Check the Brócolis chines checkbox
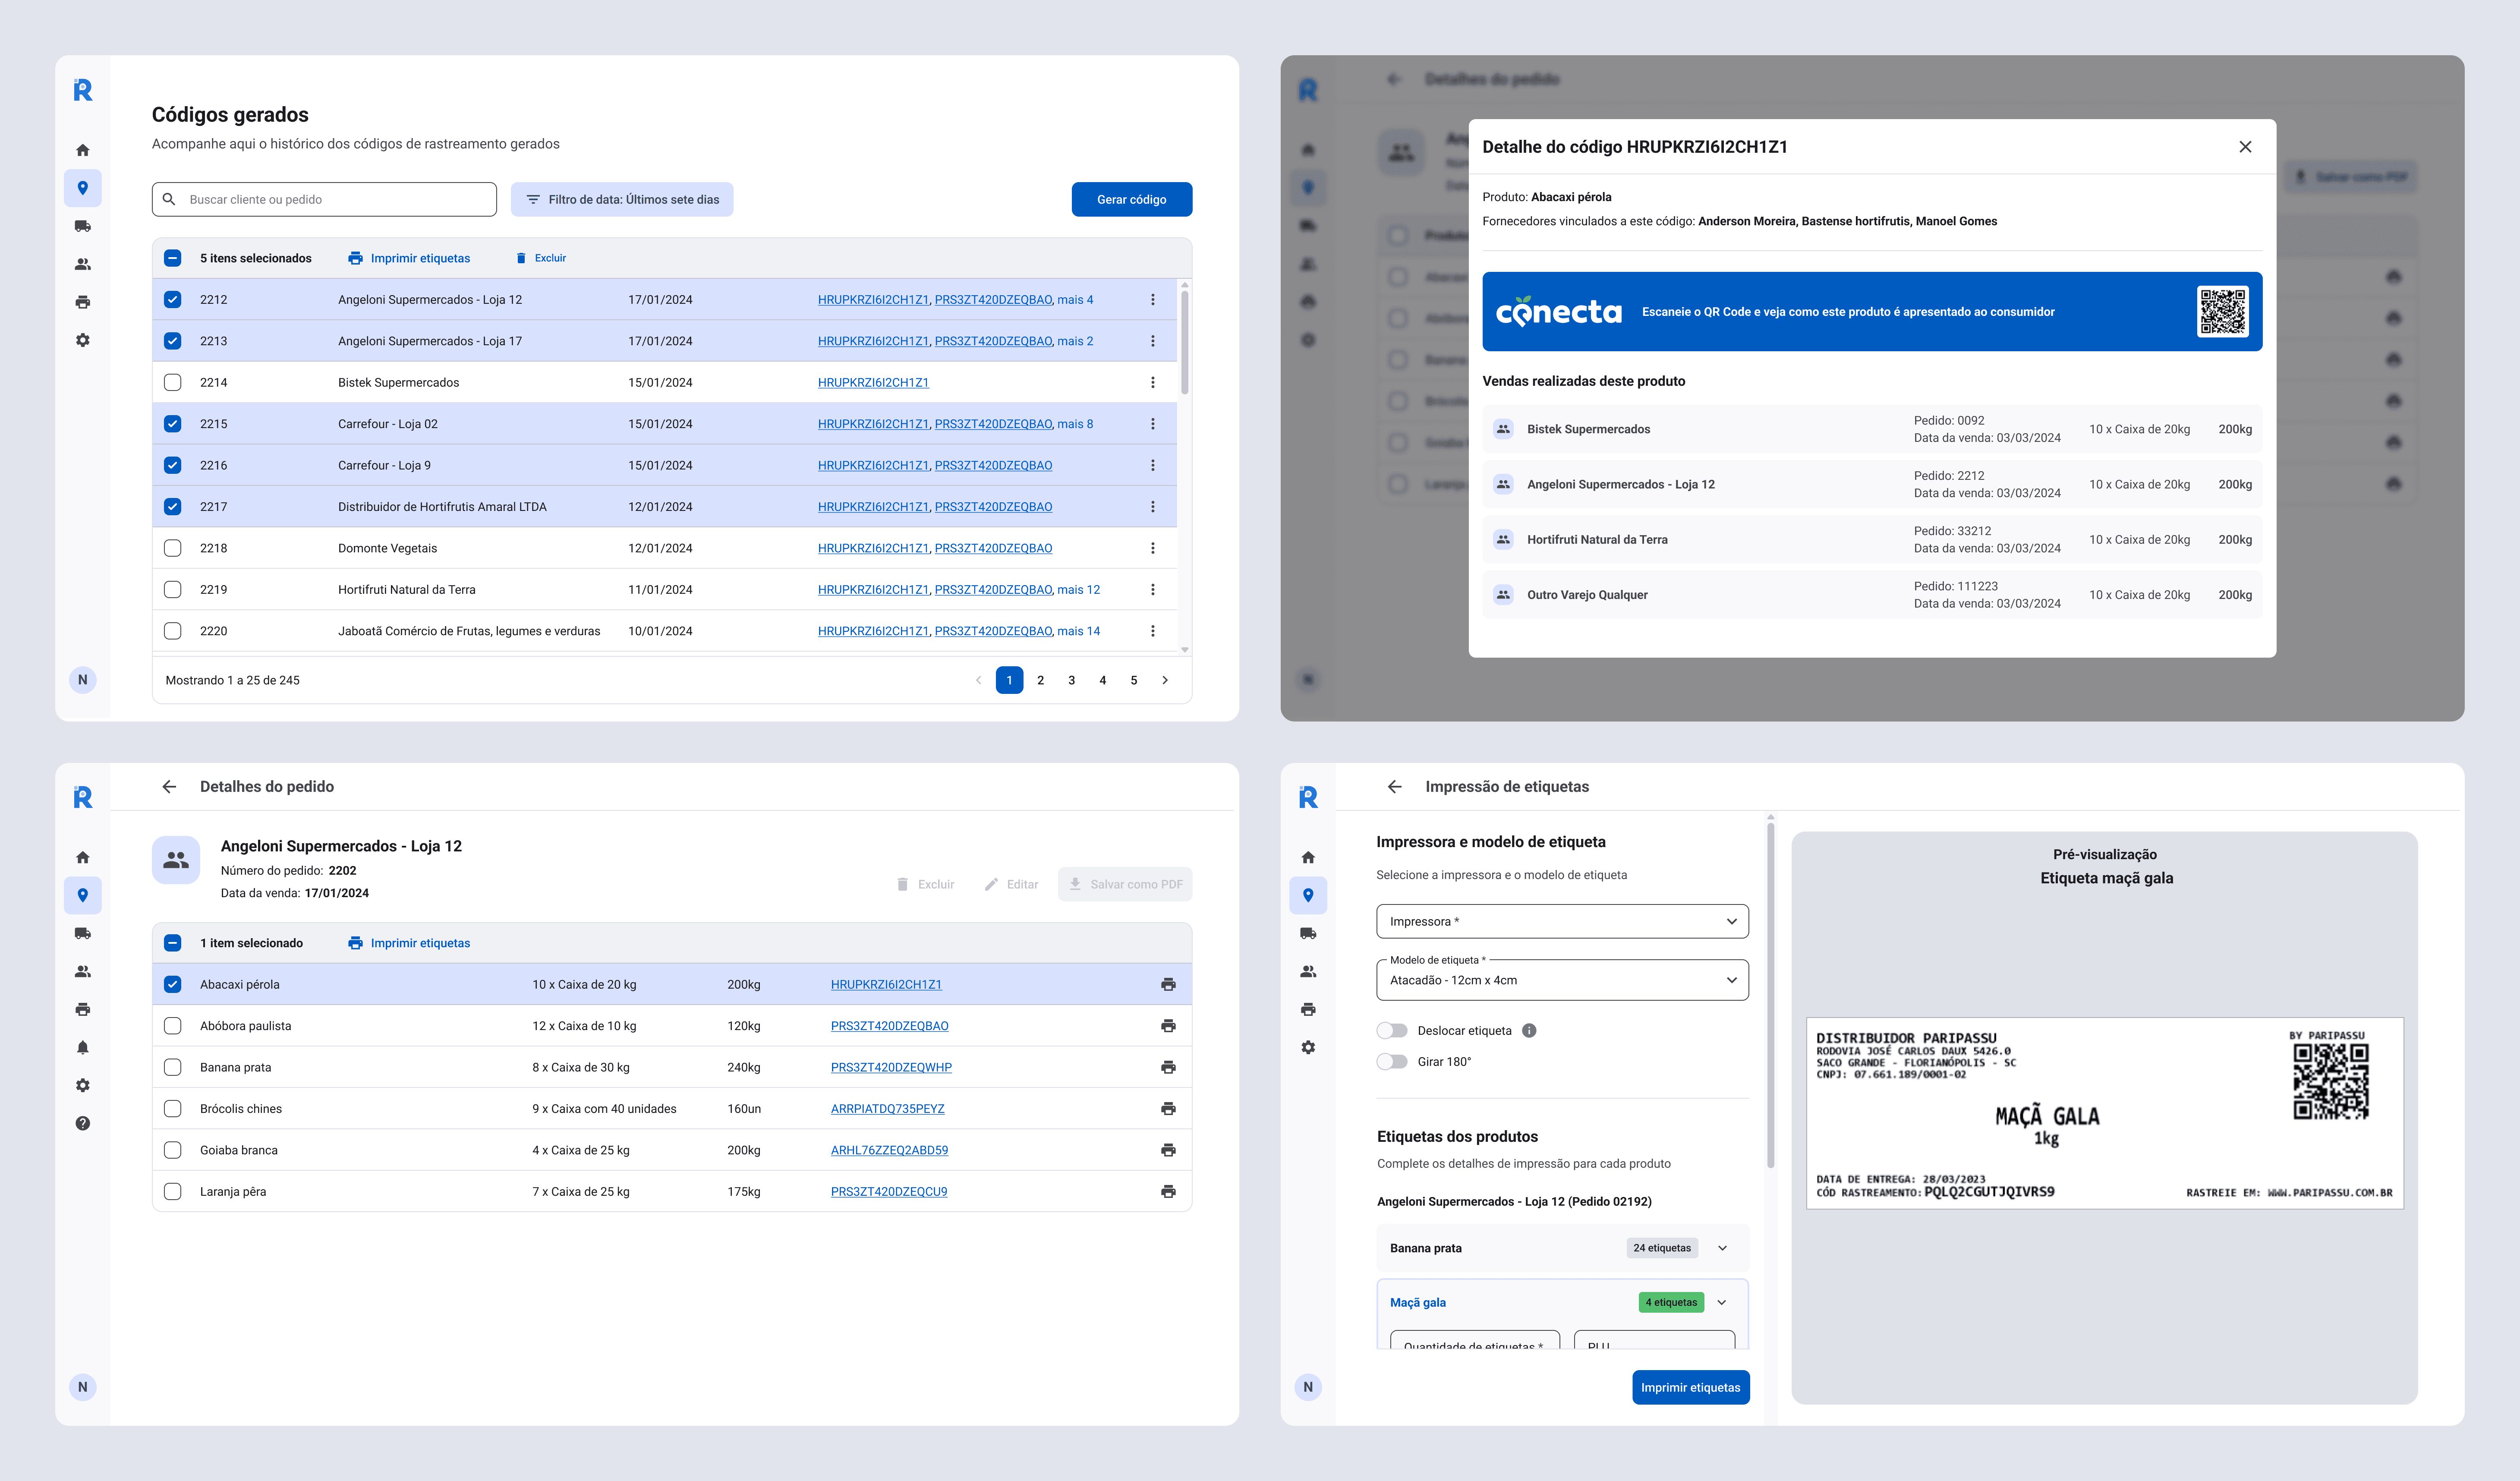The image size is (2520, 1481). [173, 1108]
